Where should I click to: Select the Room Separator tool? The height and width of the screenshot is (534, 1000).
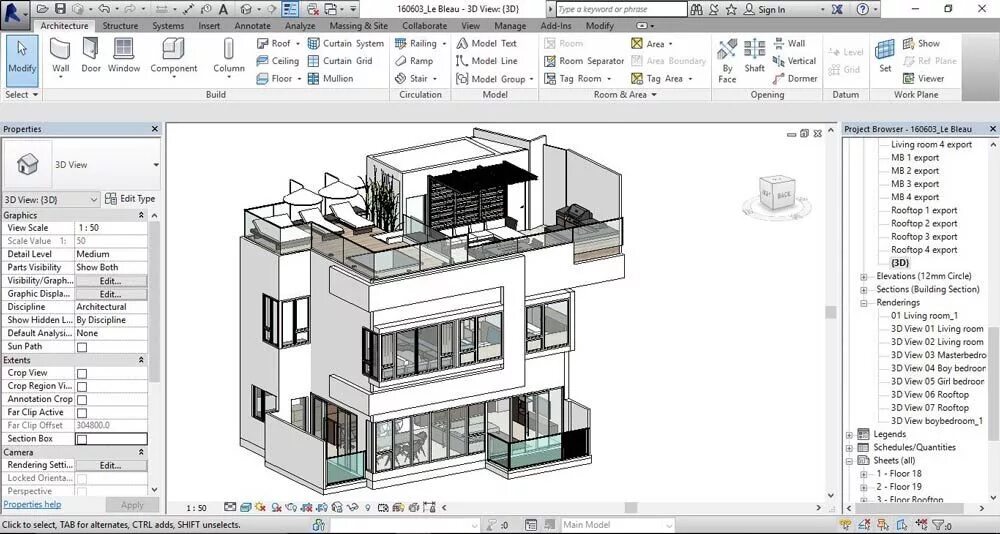pyautogui.click(x=584, y=61)
